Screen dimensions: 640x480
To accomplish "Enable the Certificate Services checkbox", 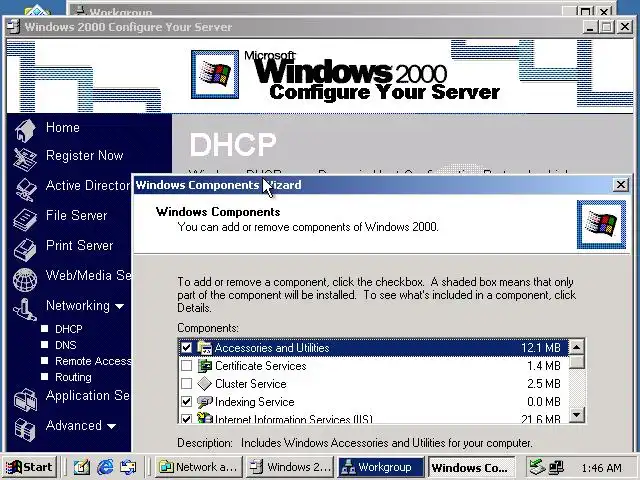I will pos(187,366).
